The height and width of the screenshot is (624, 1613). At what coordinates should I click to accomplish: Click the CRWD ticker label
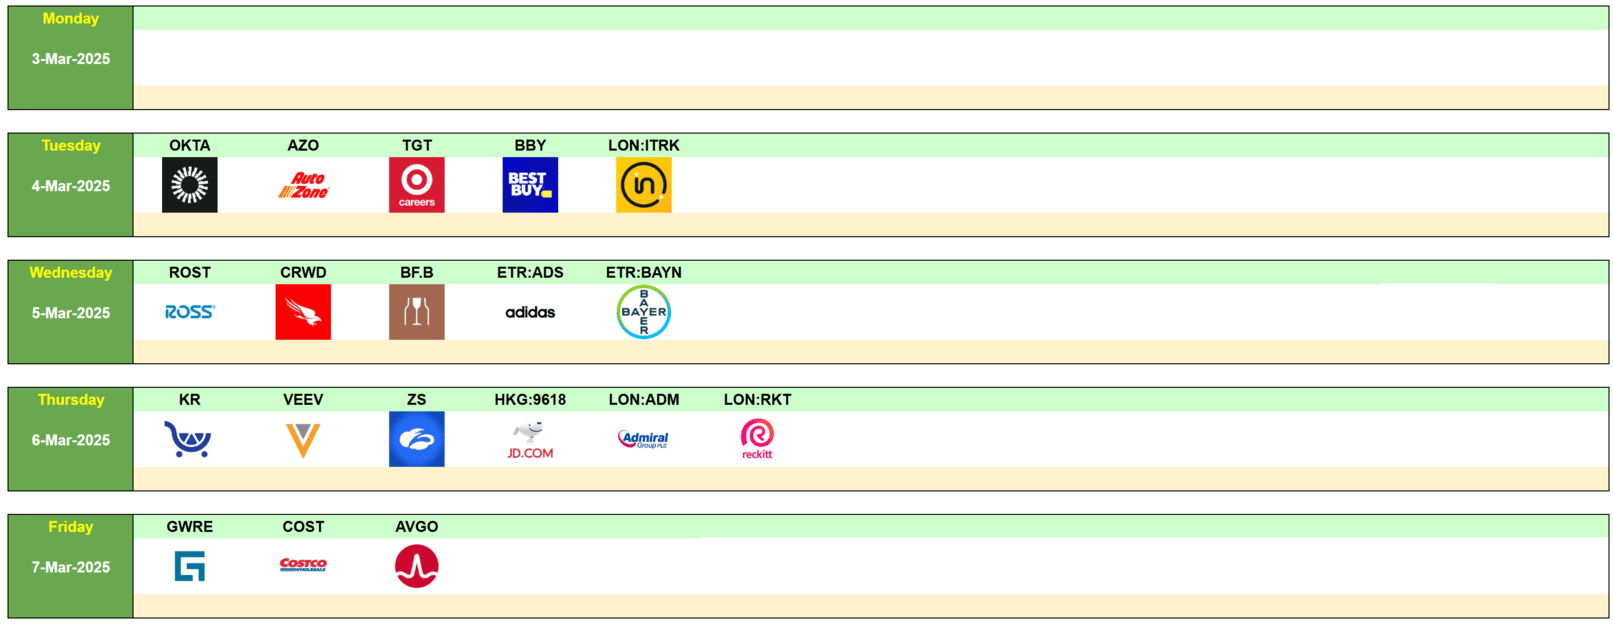coord(303,272)
